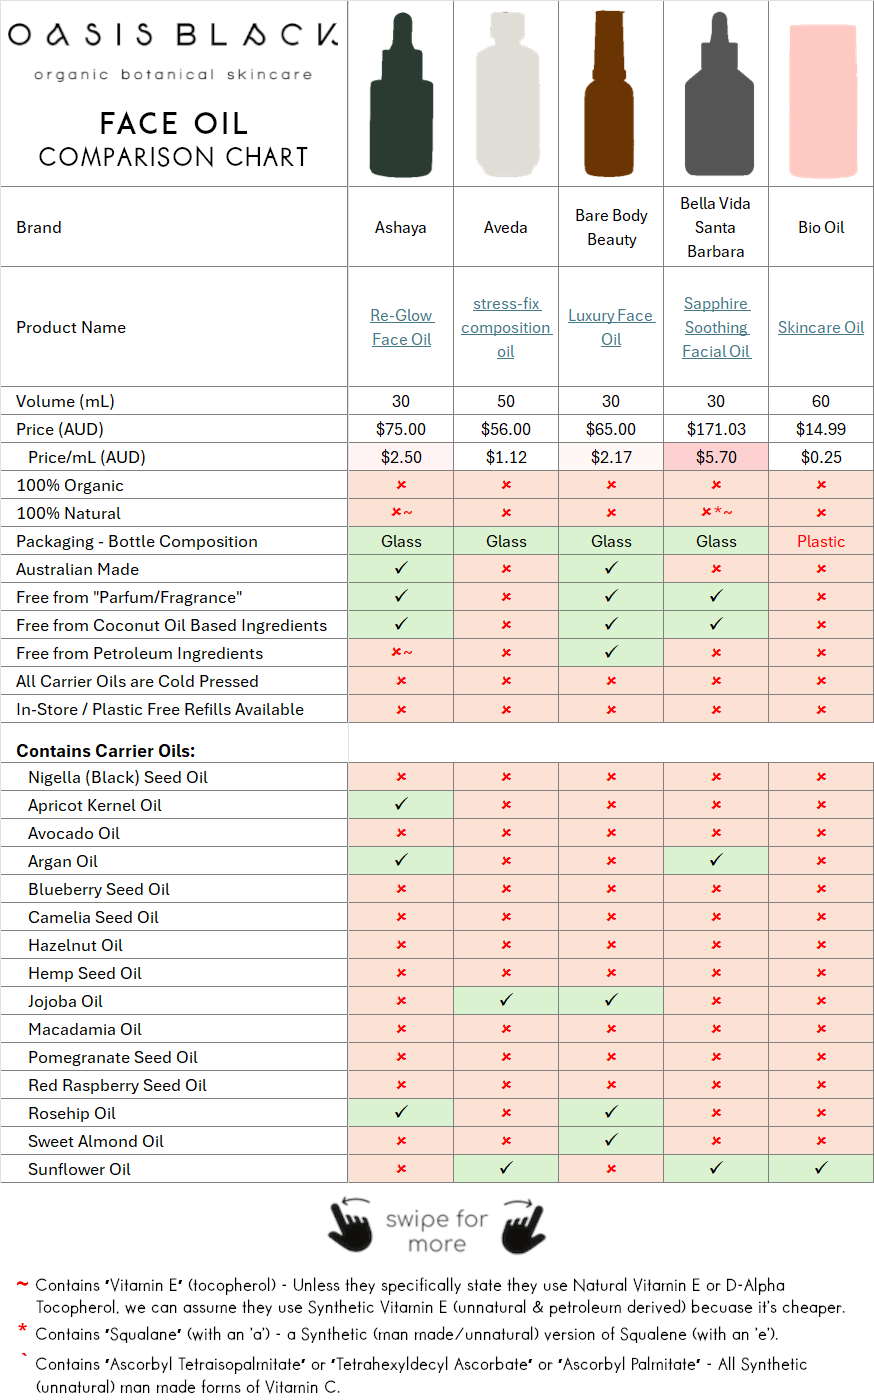Click the grey Bella Vida dropper bottle image
Screen dimensions: 874x1400
[719, 94]
